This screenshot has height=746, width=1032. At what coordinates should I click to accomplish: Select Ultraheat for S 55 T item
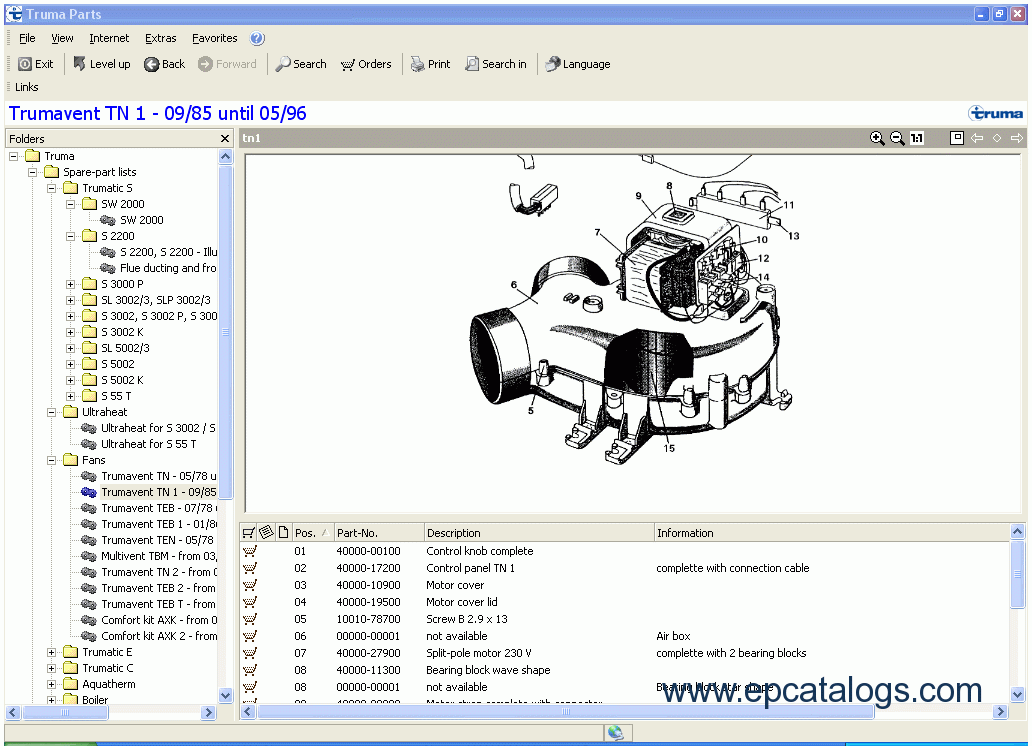148,444
